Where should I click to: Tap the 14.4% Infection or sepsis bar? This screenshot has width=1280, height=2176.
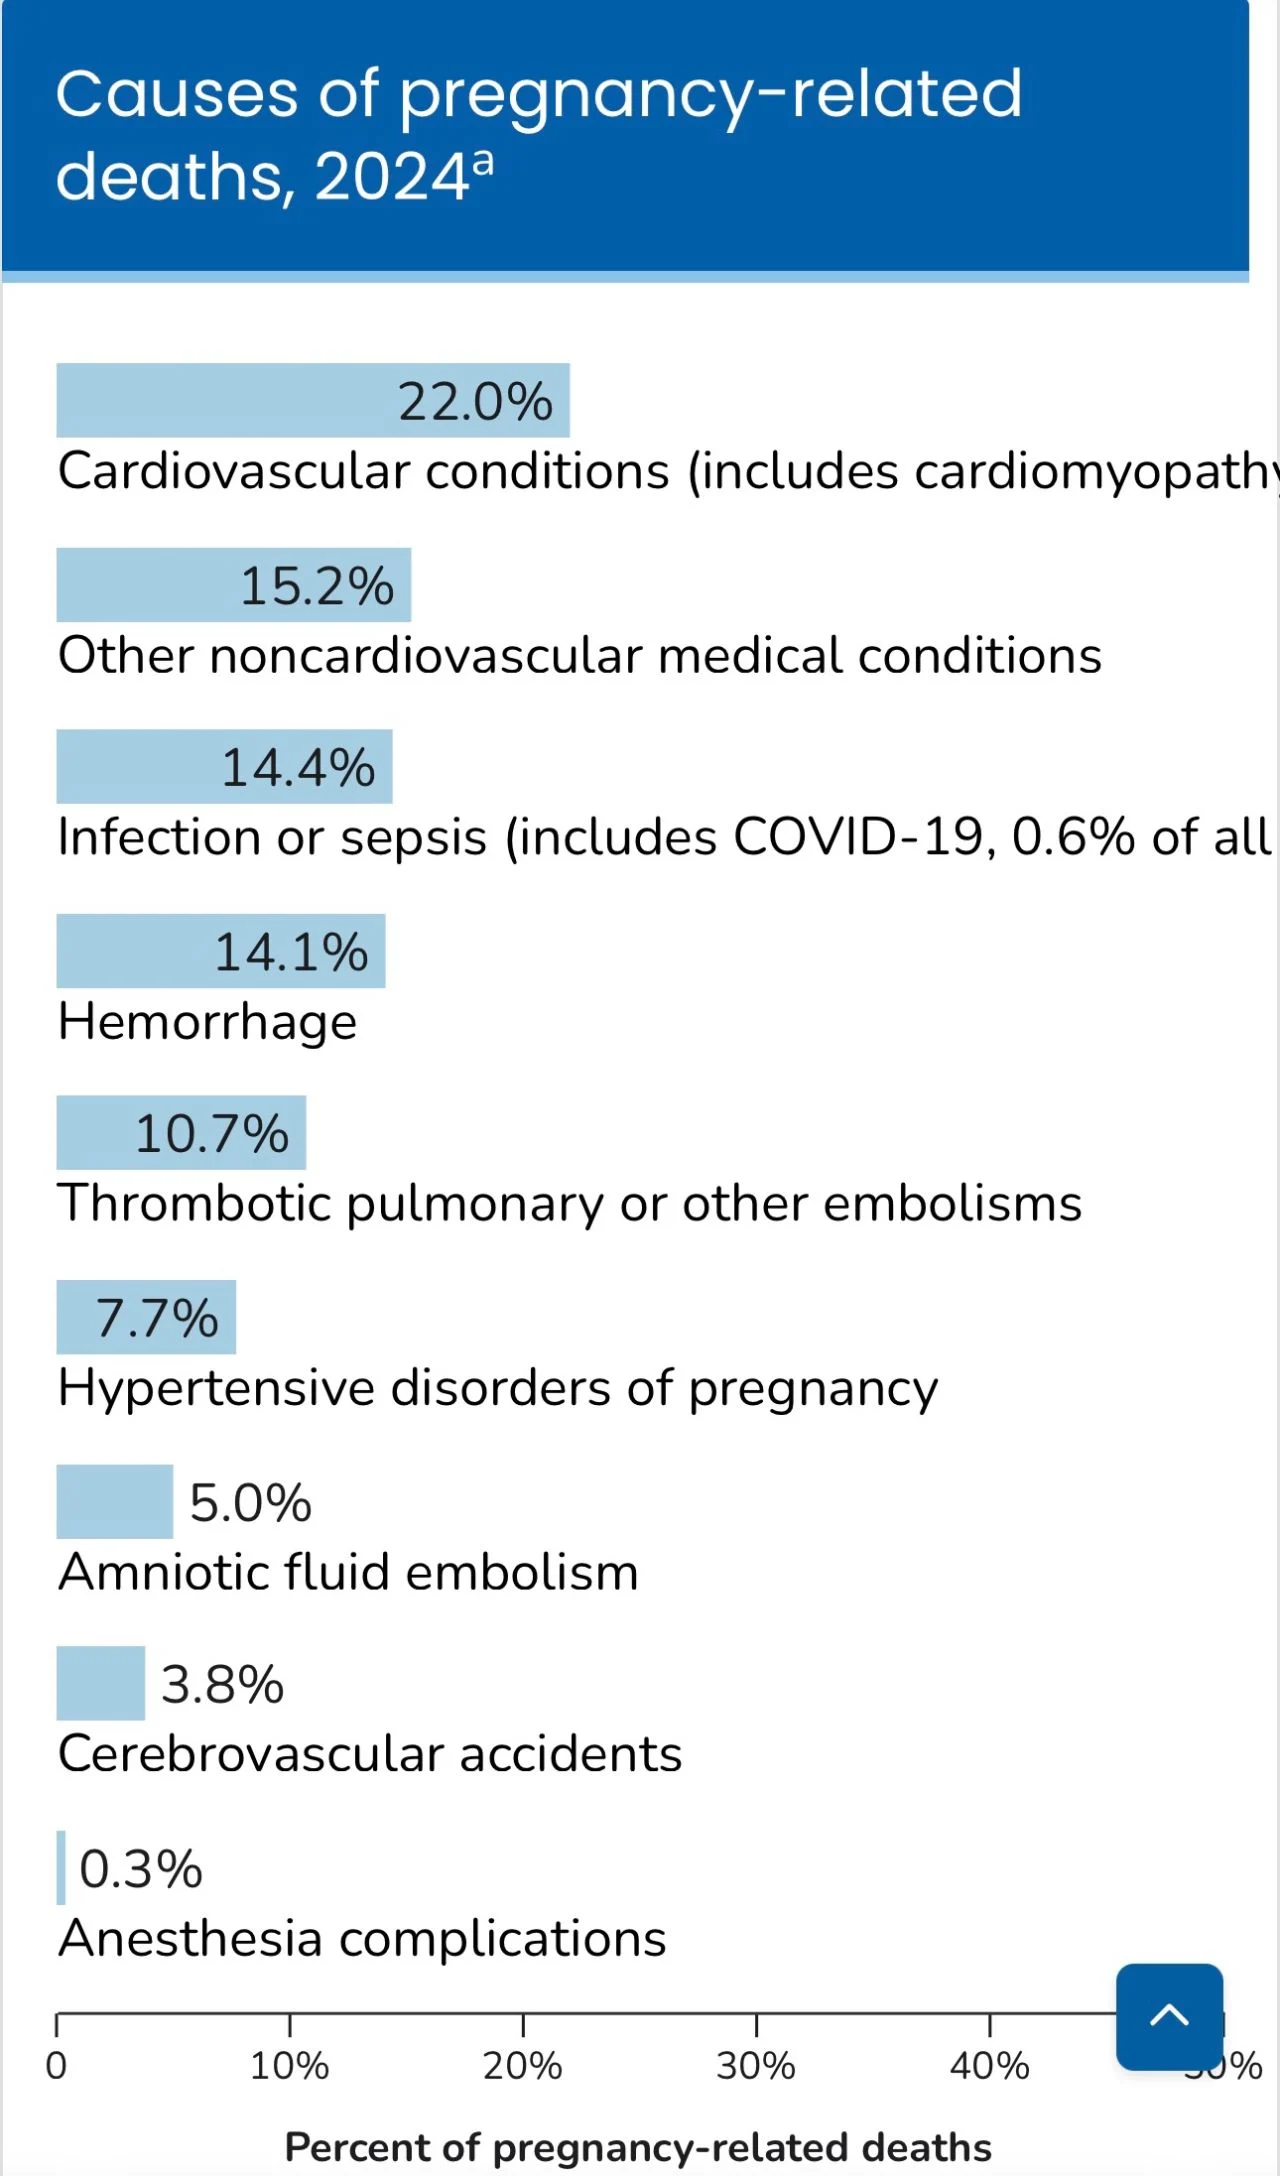click(224, 767)
